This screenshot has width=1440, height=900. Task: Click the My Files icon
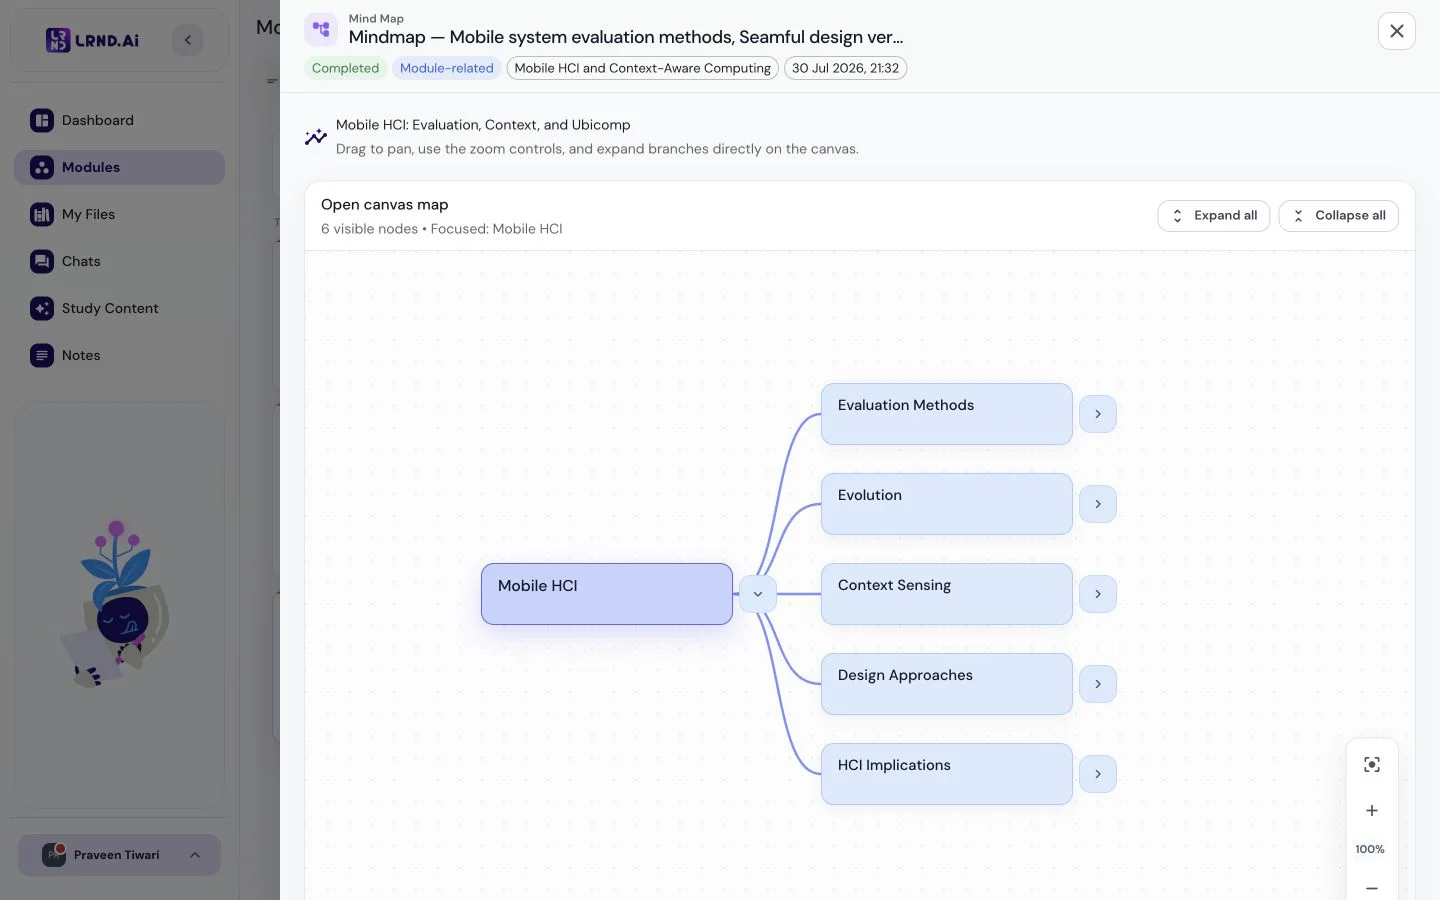[x=42, y=214]
